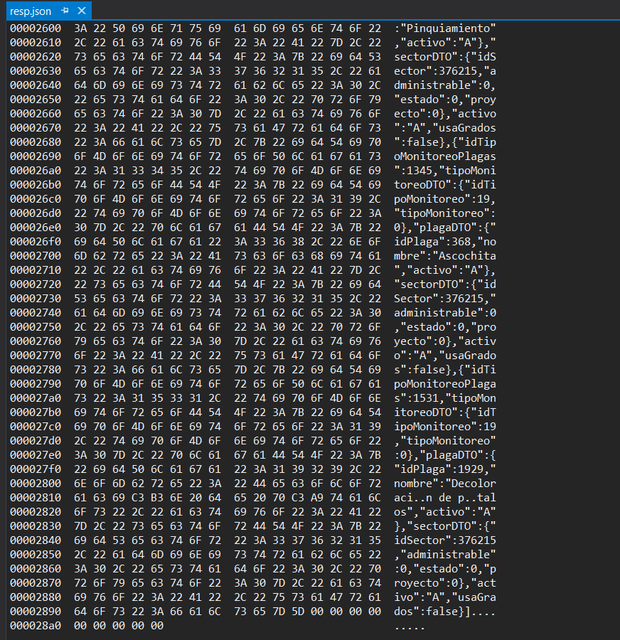Select ASCII text o":"A","usaGrado
Viewport: 620px width, 640px height.
tap(445, 356)
